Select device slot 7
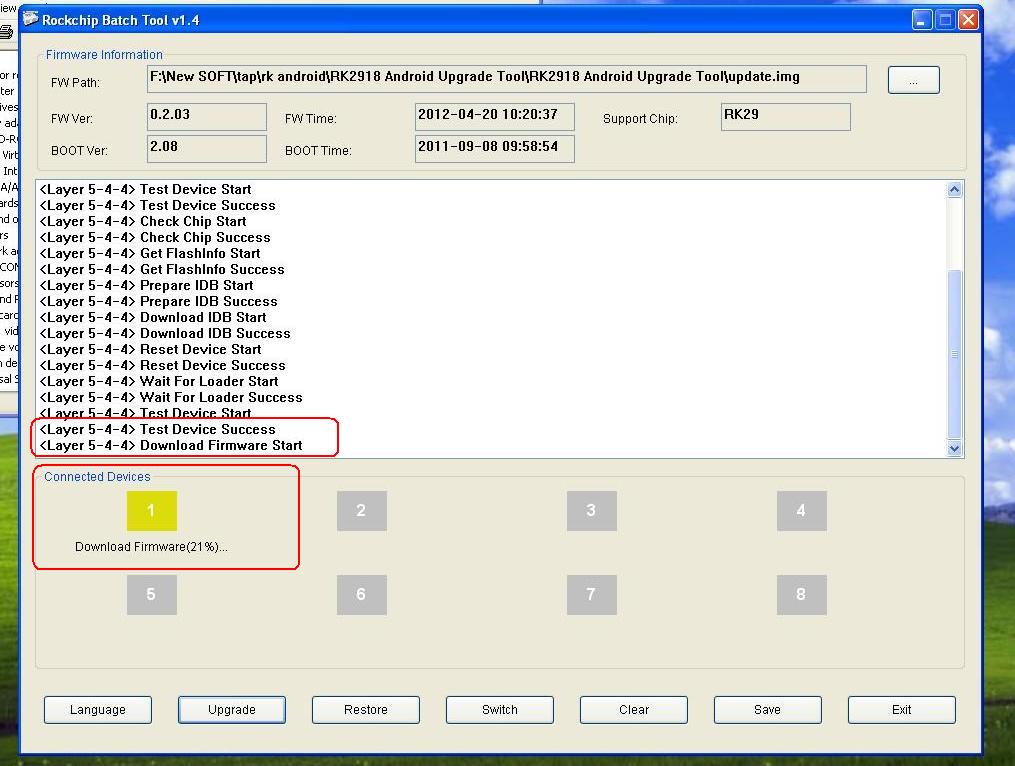The image size is (1015, 766). pos(592,594)
